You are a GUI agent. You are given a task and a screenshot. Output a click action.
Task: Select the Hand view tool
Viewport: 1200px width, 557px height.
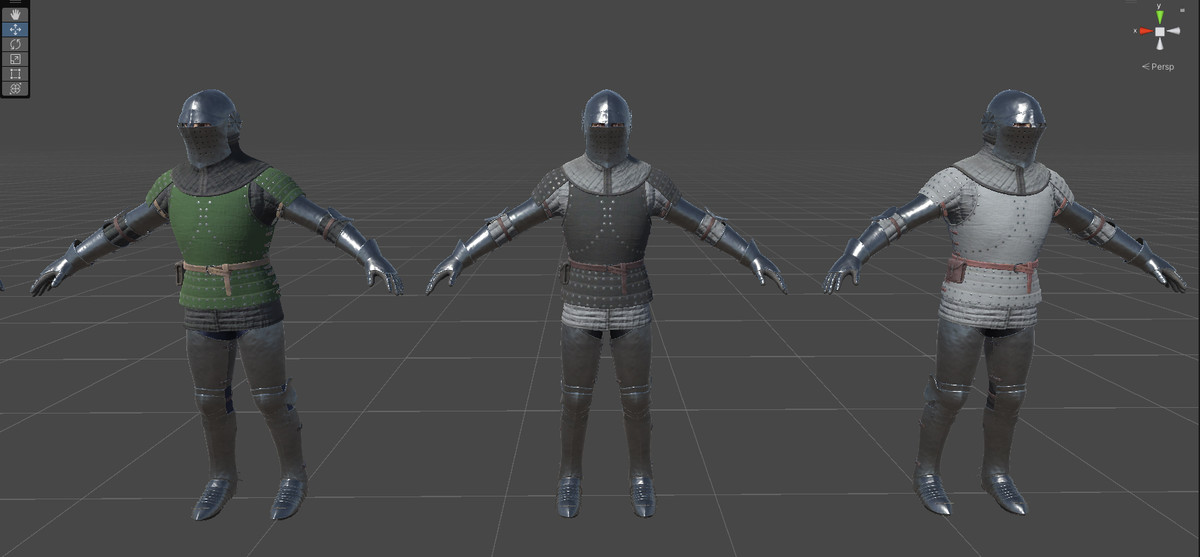15,15
